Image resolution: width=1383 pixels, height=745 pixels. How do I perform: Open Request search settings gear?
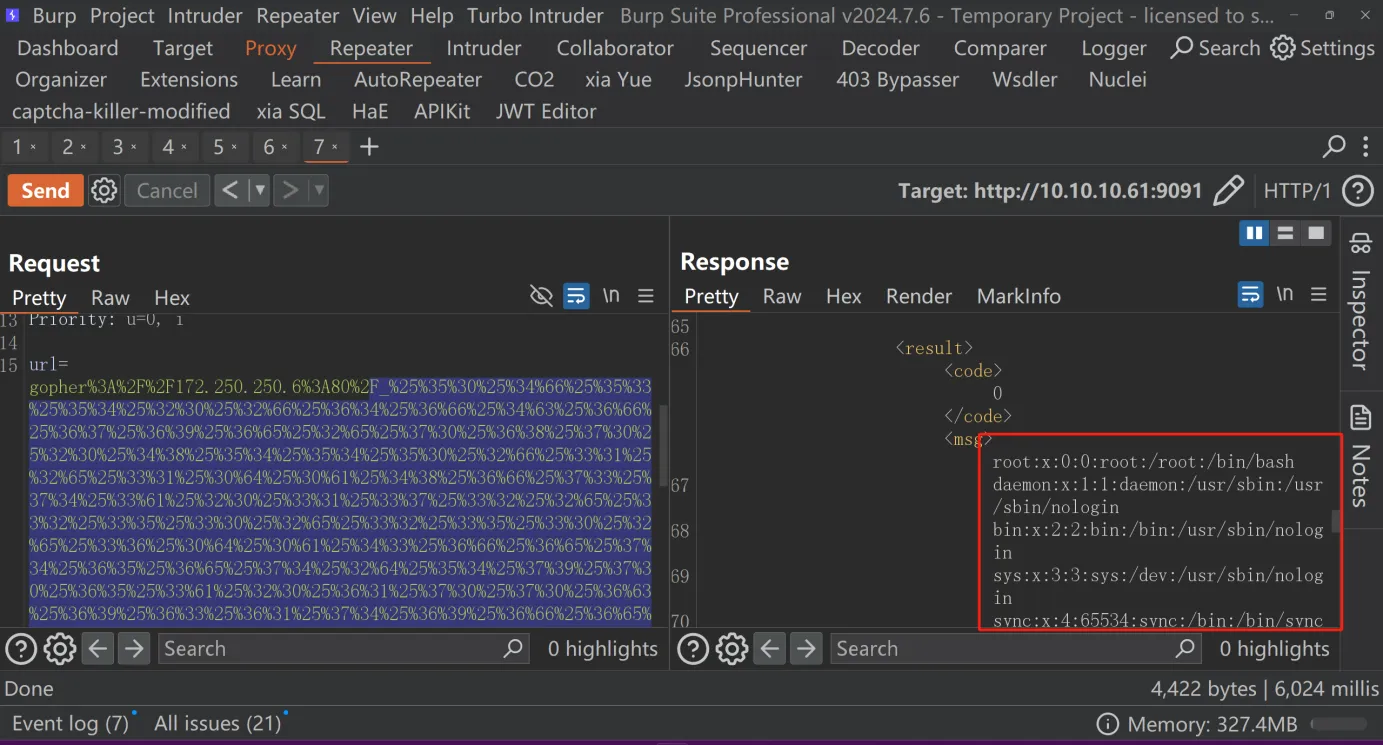click(x=60, y=649)
